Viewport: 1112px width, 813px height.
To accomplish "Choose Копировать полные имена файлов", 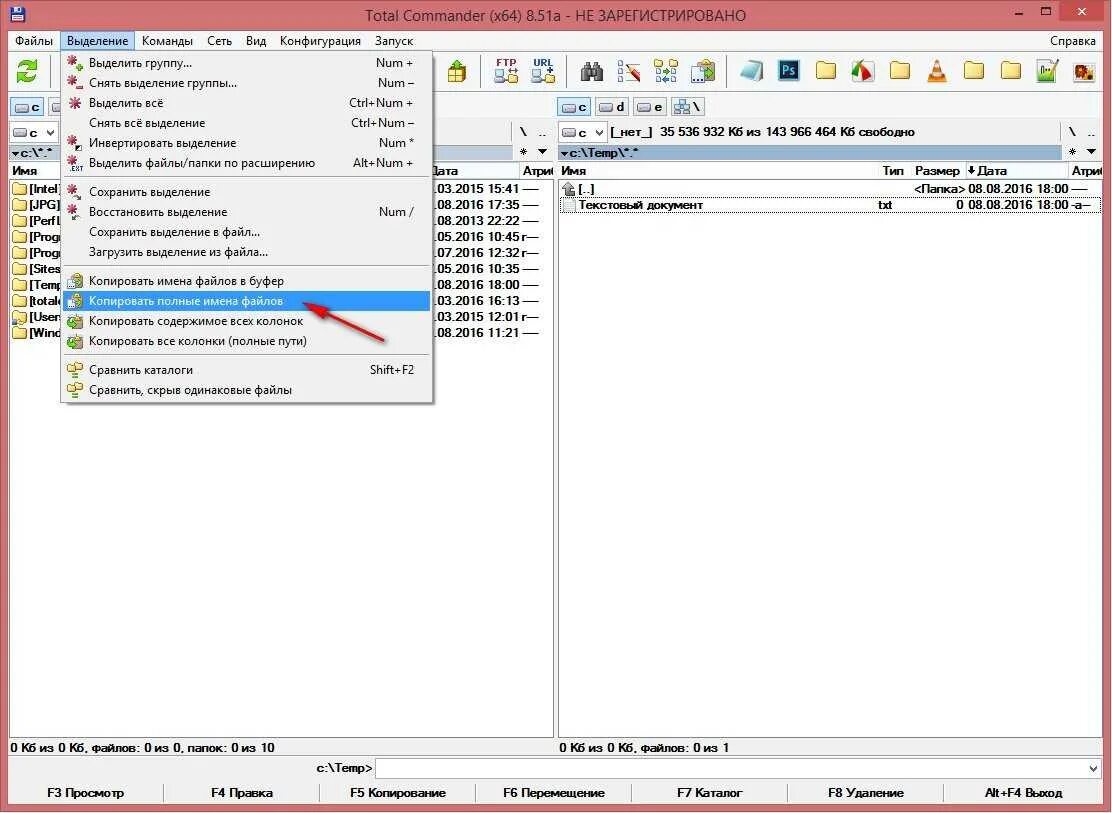I will (247, 302).
